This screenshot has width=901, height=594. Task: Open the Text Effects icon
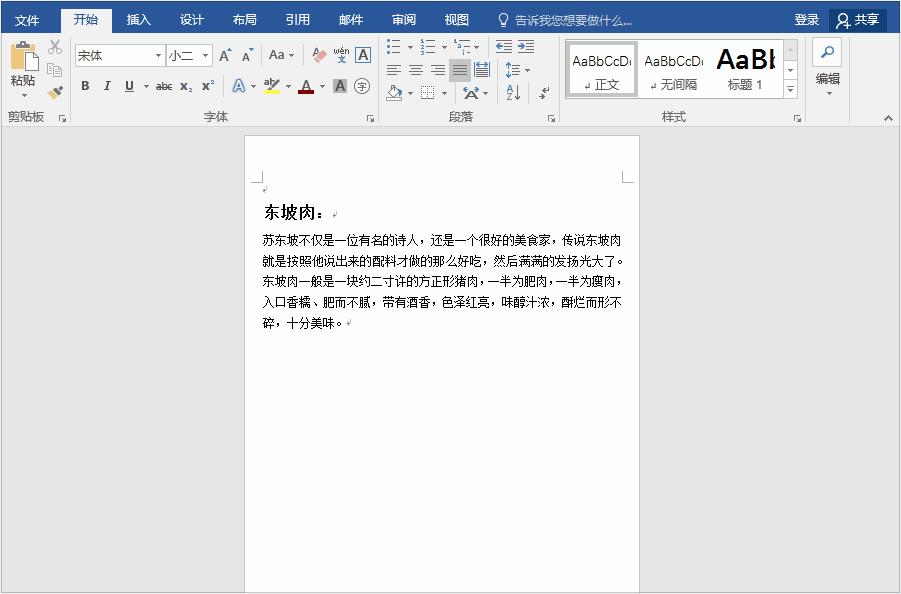(239, 88)
